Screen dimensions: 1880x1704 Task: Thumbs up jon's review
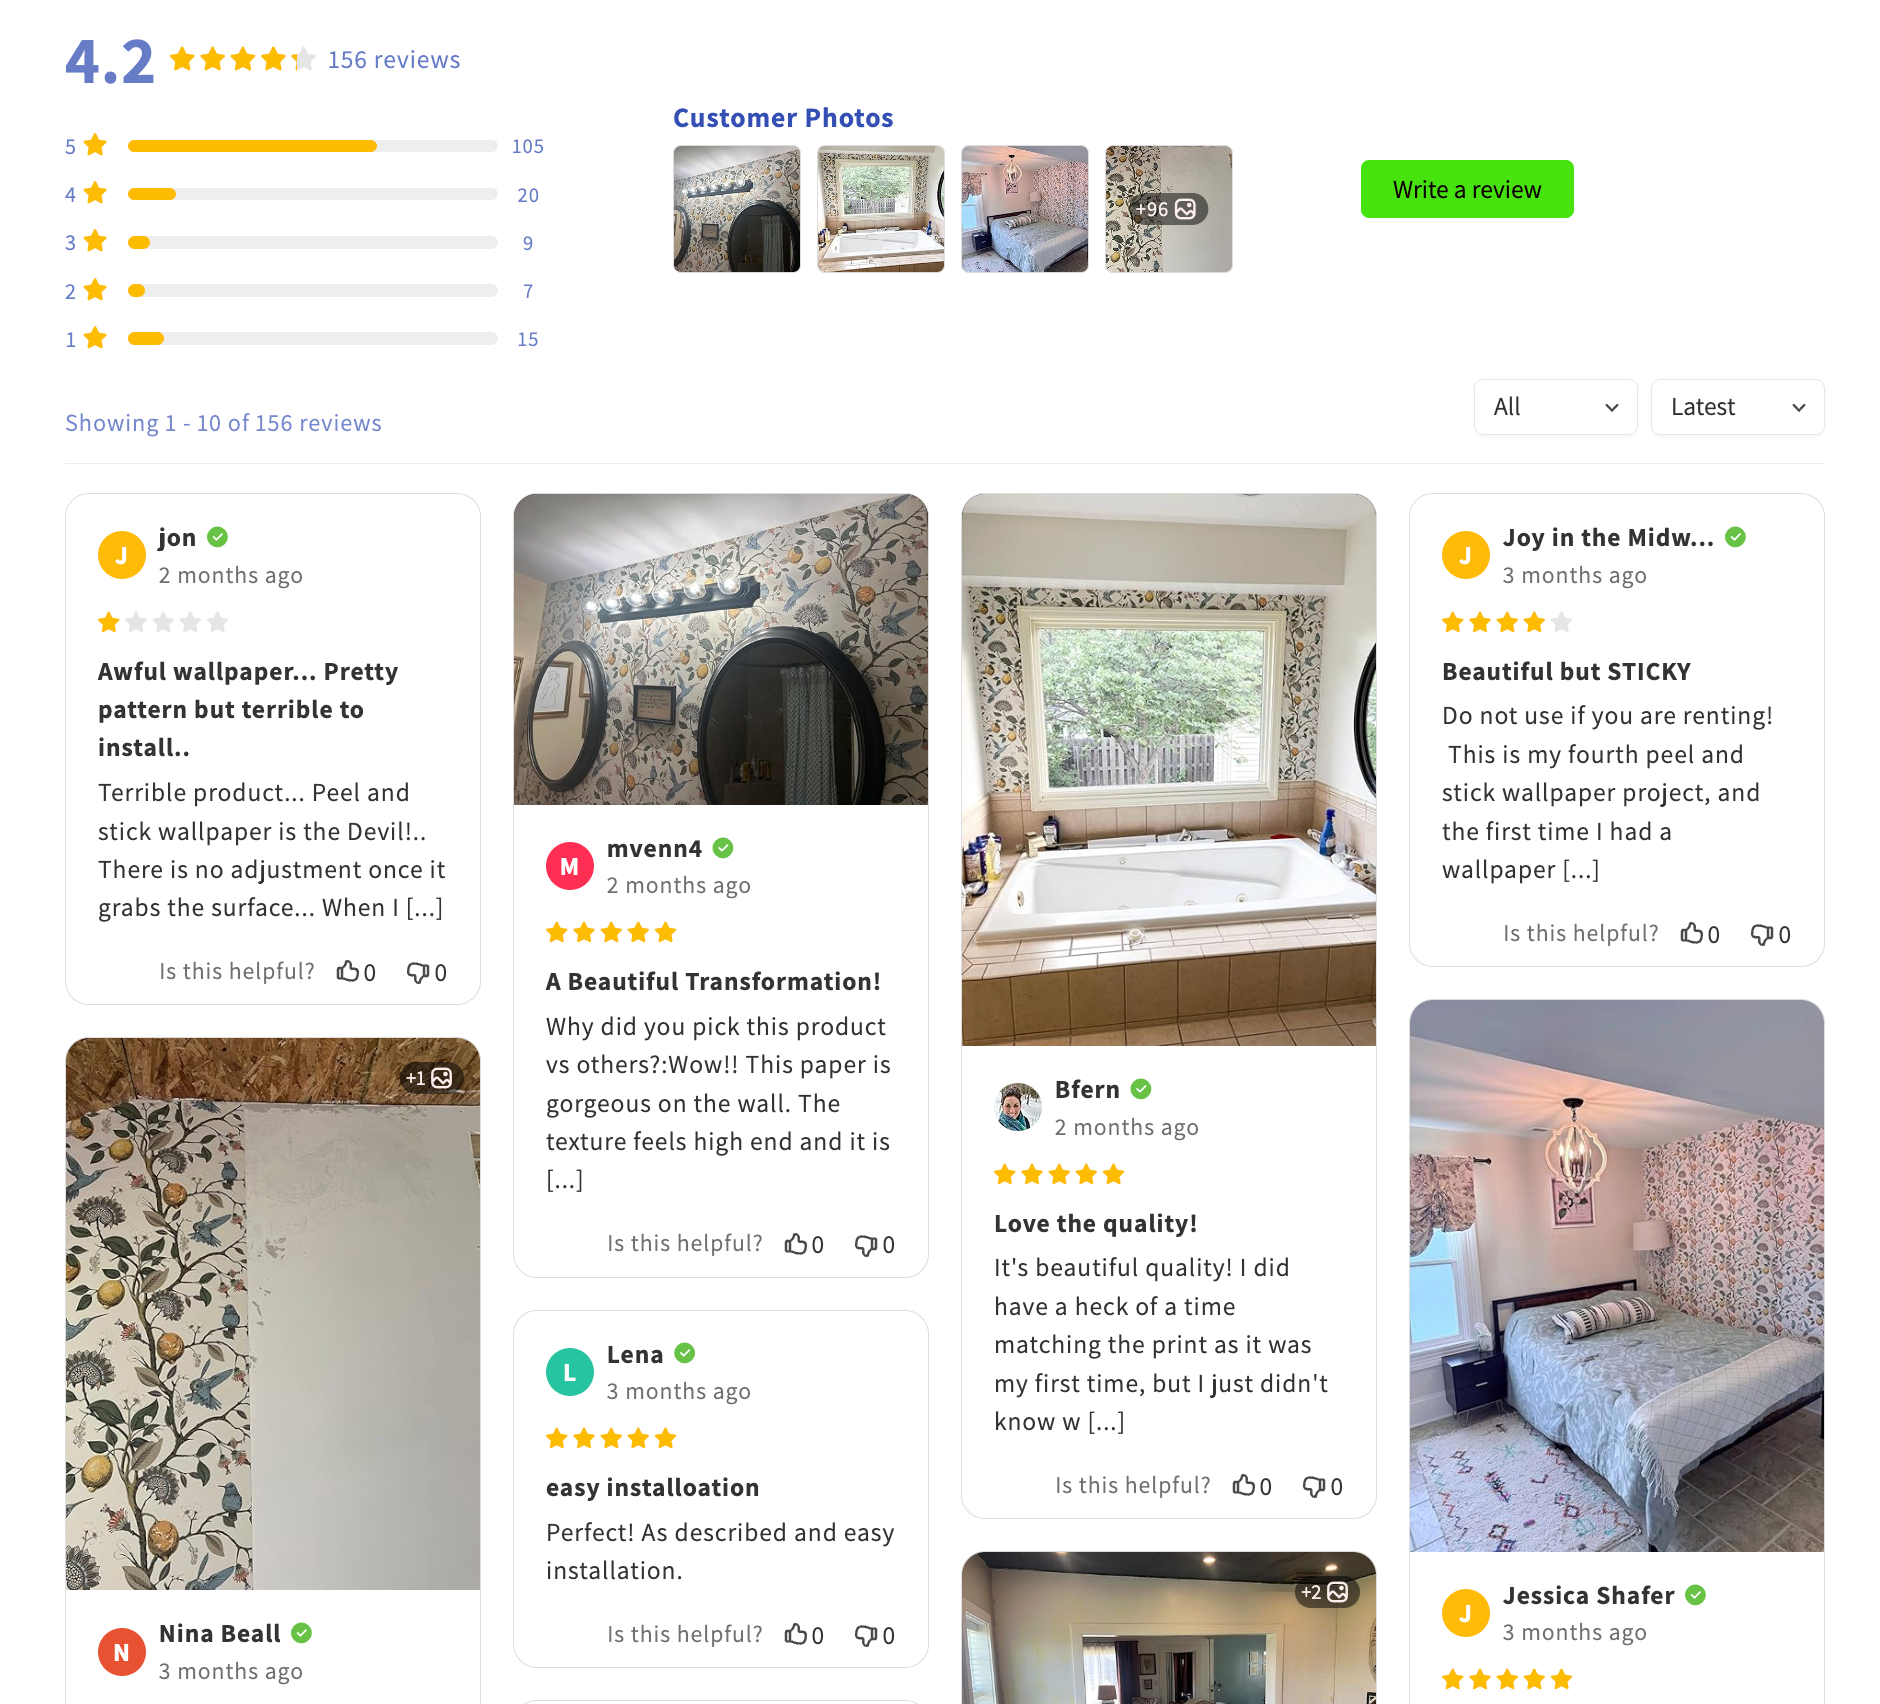tap(356, 972)
